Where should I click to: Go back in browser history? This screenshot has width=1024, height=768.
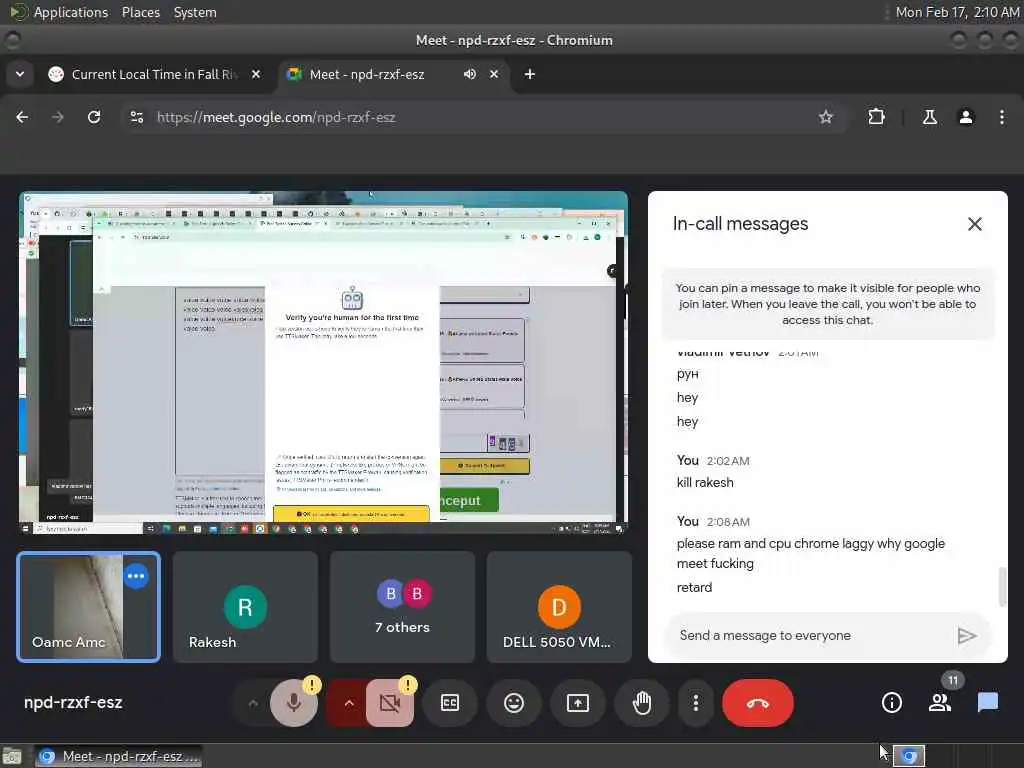22,117
